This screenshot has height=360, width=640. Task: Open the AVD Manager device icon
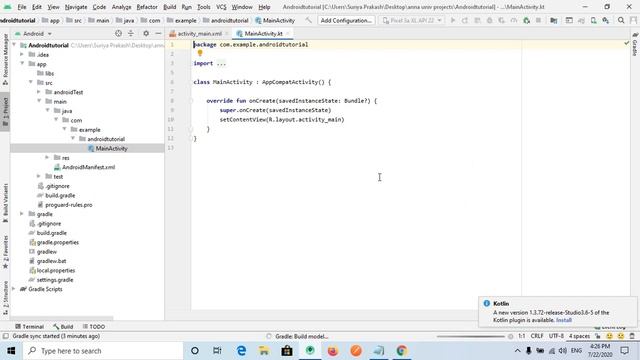click(593, 20)
